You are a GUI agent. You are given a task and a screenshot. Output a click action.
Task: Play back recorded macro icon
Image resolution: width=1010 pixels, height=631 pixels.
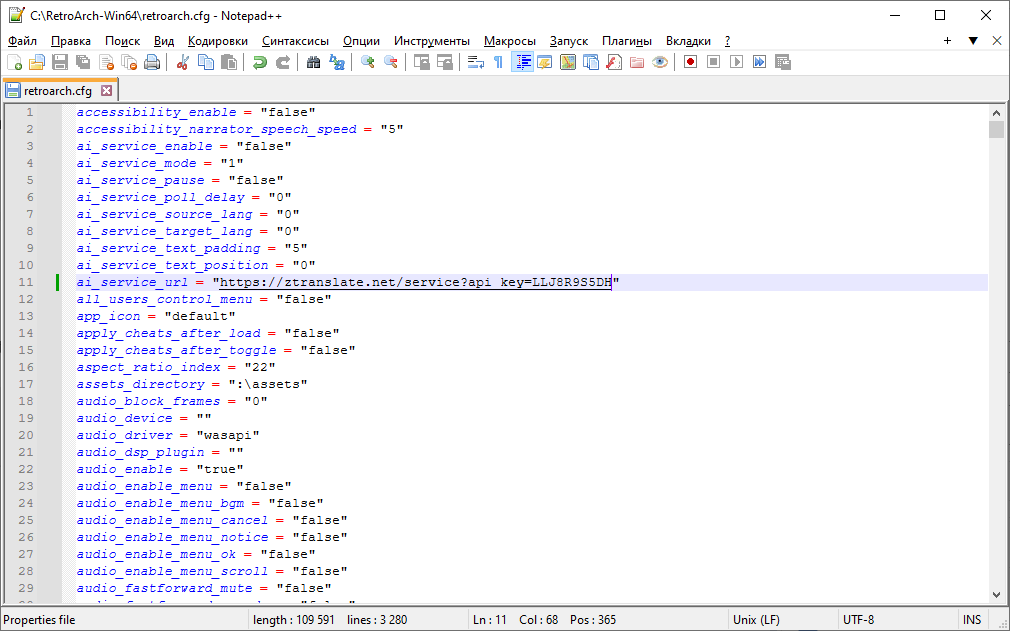(x=737, y=62)
